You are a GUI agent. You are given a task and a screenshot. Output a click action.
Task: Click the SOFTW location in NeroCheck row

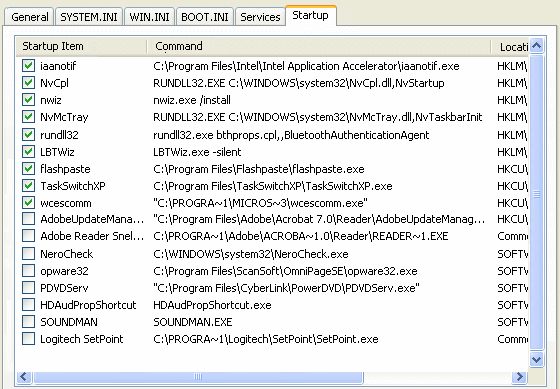coord(512,254)
